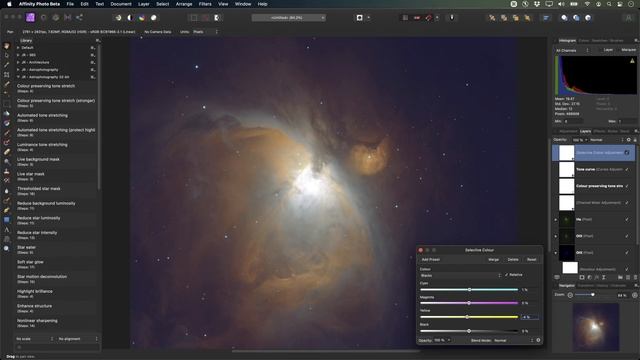Click the histogram Layer button
Viewport: 640px width, 360px height.
tap(608, 50)
